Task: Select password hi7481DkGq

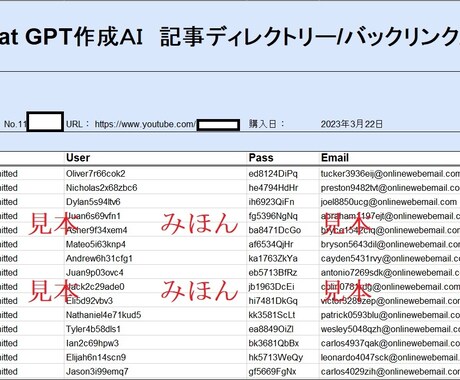Action: pos(273,301)
